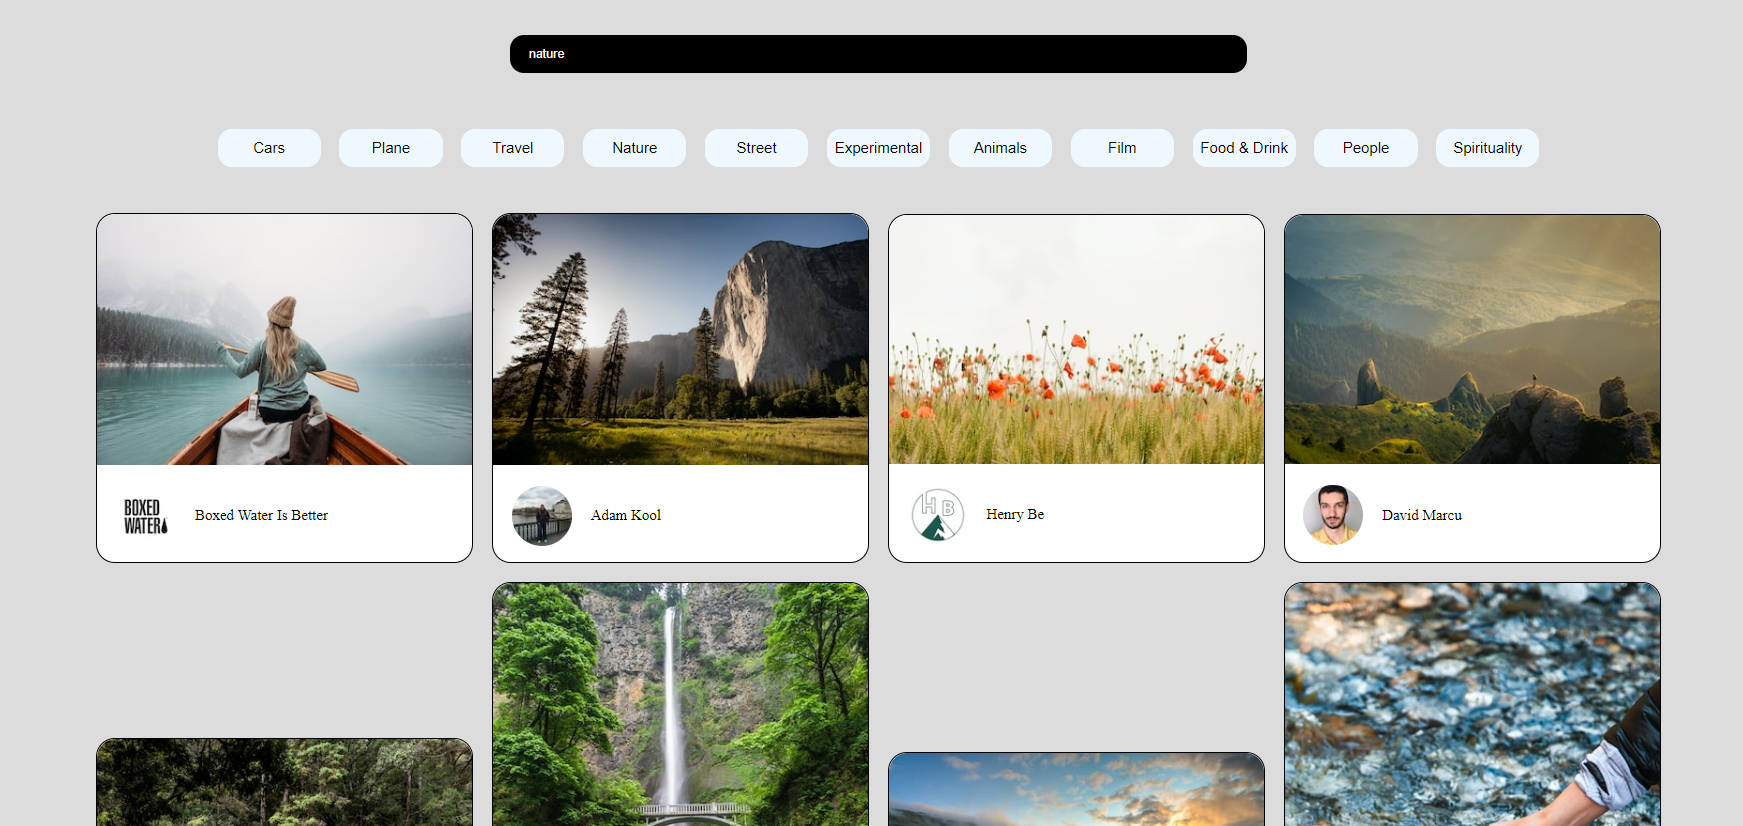Pick the Film category
This screenshot has width=1743, height=826.
pos(1122,148)
